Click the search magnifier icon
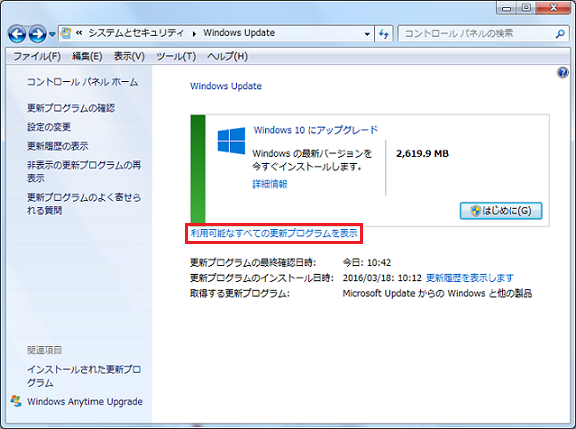Viewport: 576px width, 429px height. pos(560,34)
